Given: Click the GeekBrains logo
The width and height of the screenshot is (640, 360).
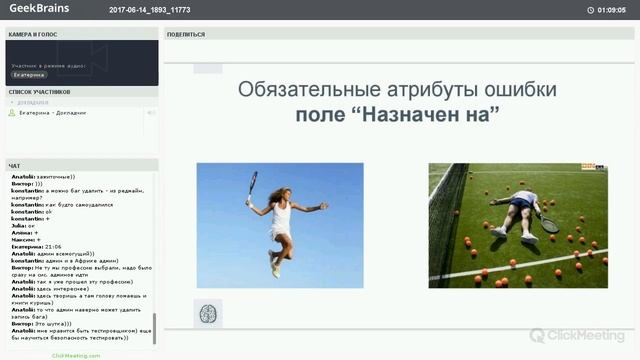Looking at the screenshot, I should [x=39, y=8].
